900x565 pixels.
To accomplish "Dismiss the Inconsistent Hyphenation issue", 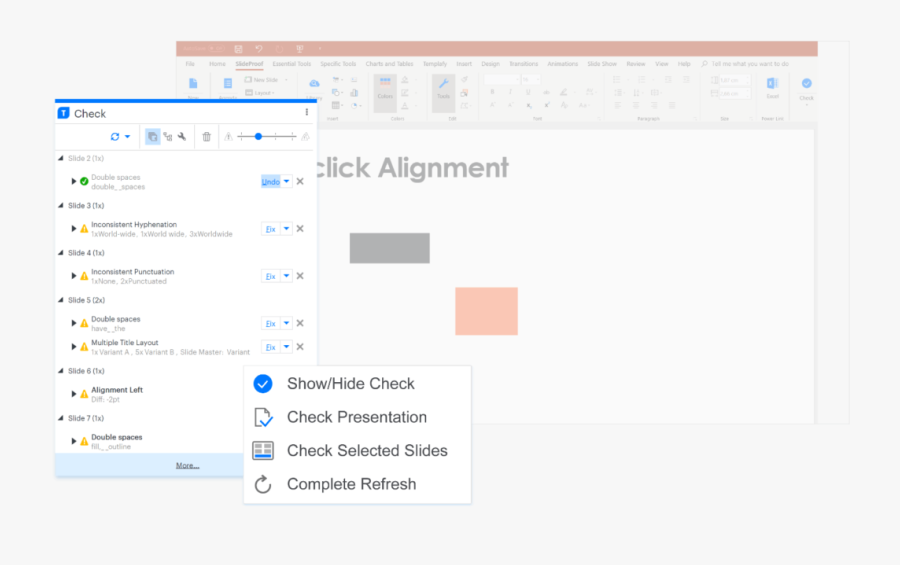I will point(300,229).
